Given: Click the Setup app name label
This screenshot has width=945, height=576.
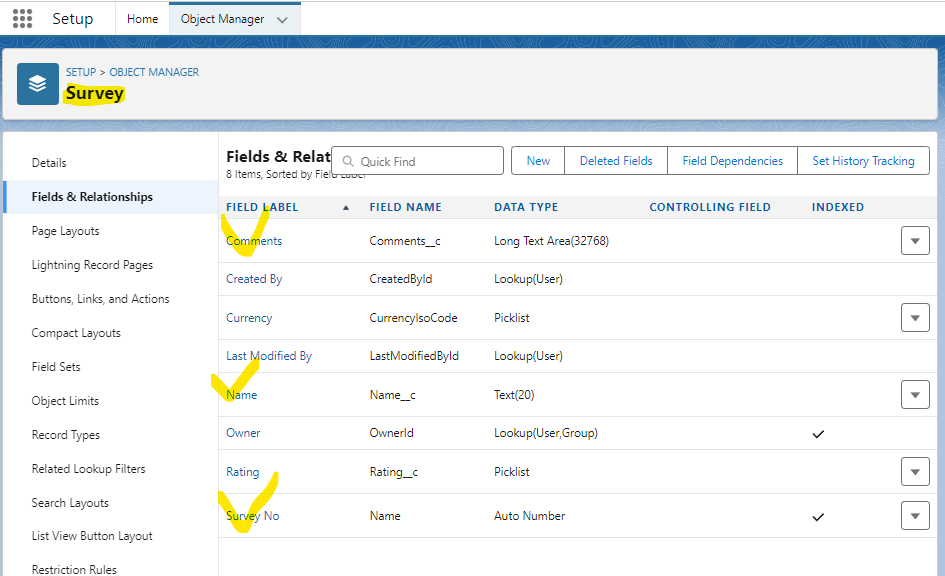Looking at the screenshot, I should (73, 19).
